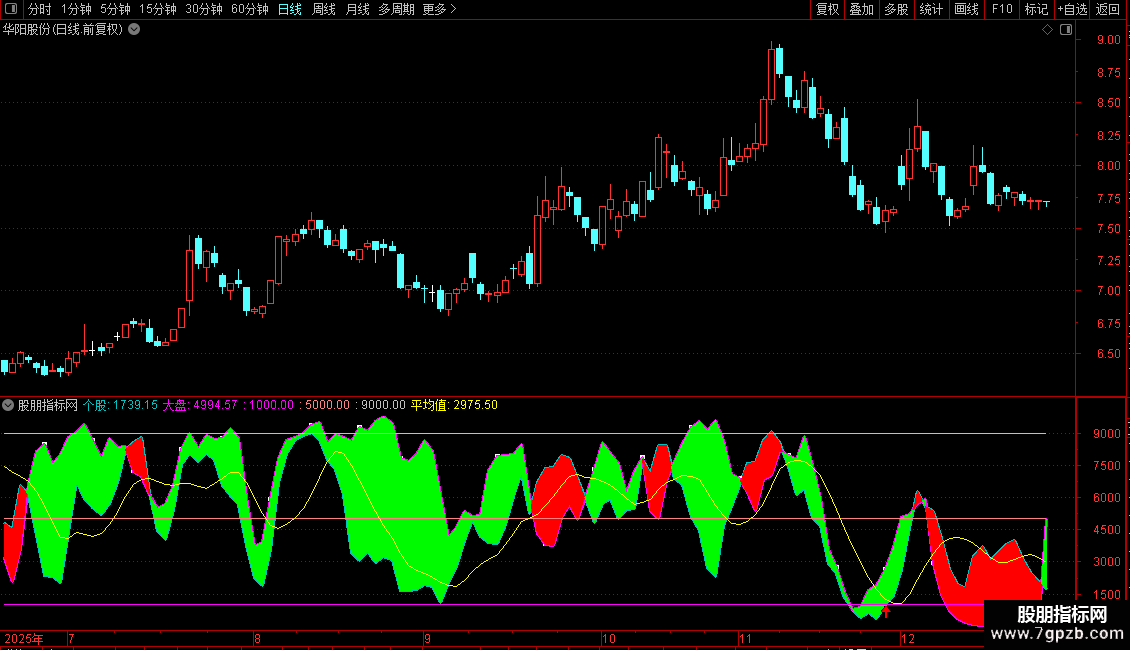Click the month 9 marker on time axis
1130x650 pixels.
click(427, 638)
